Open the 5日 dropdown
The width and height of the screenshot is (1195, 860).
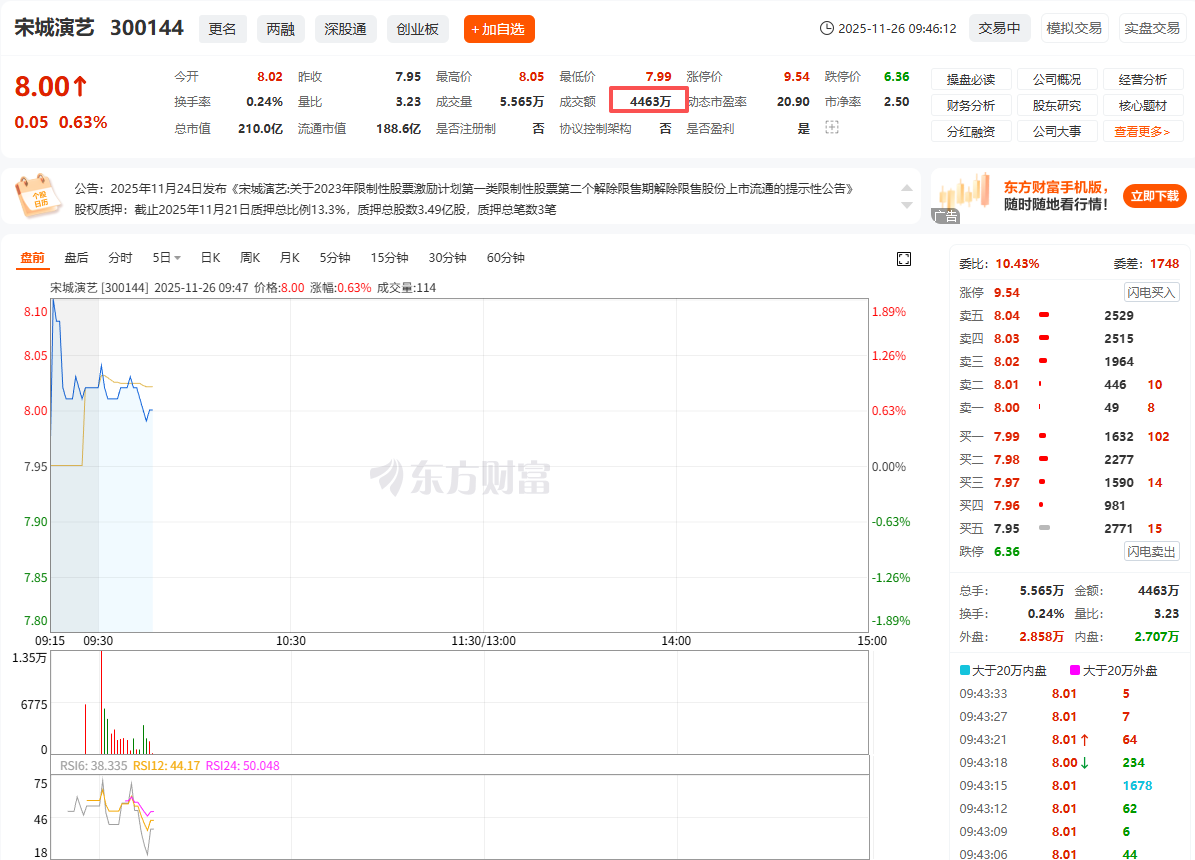click(166, 258)
